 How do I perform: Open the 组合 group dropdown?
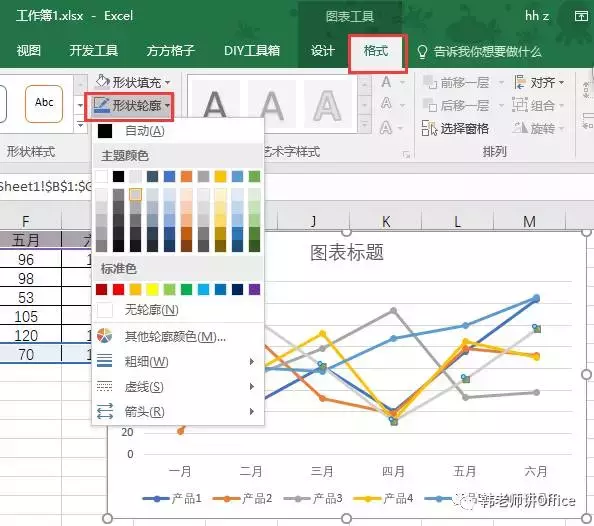click(538, 105)
